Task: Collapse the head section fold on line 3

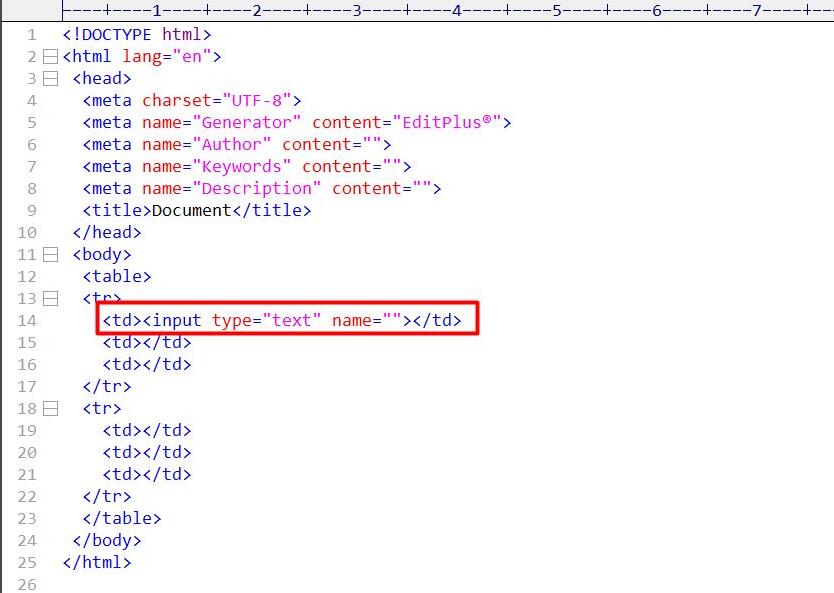Action: coord(50,79)
